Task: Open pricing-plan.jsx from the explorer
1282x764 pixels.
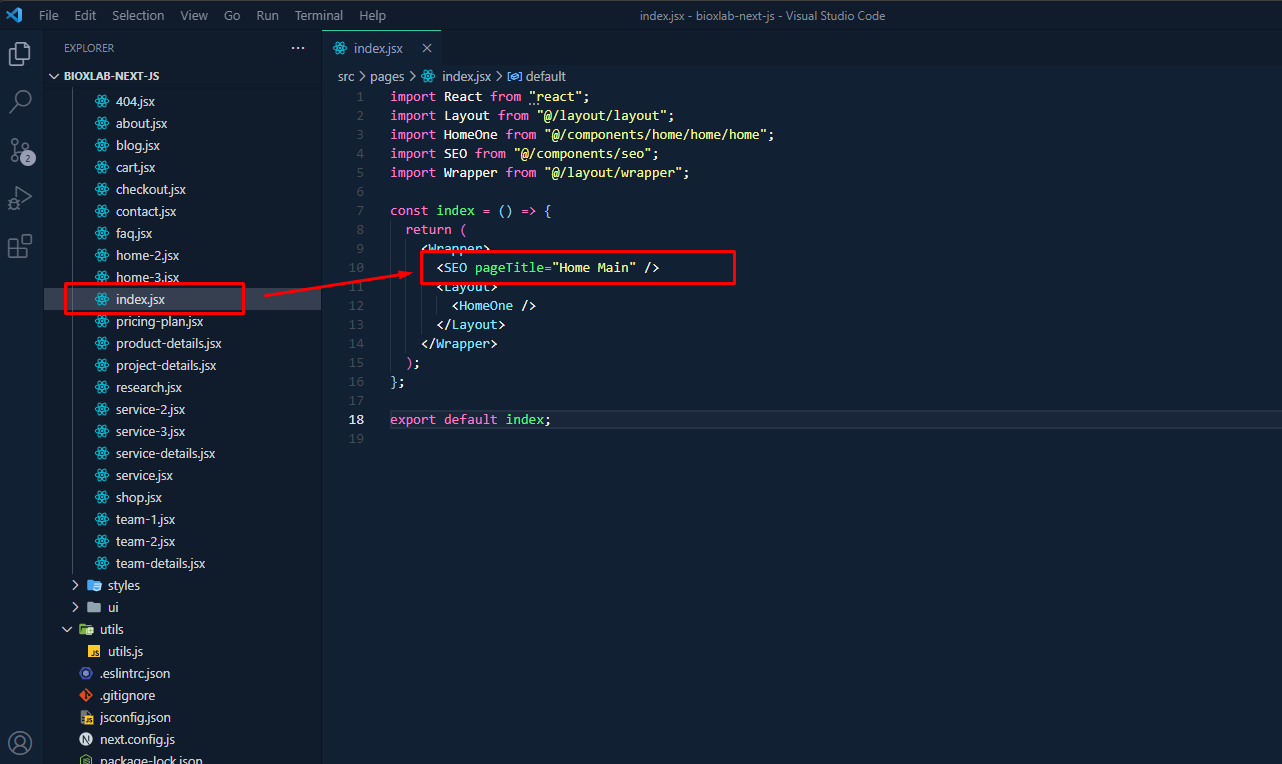Action: coord(159,321)
